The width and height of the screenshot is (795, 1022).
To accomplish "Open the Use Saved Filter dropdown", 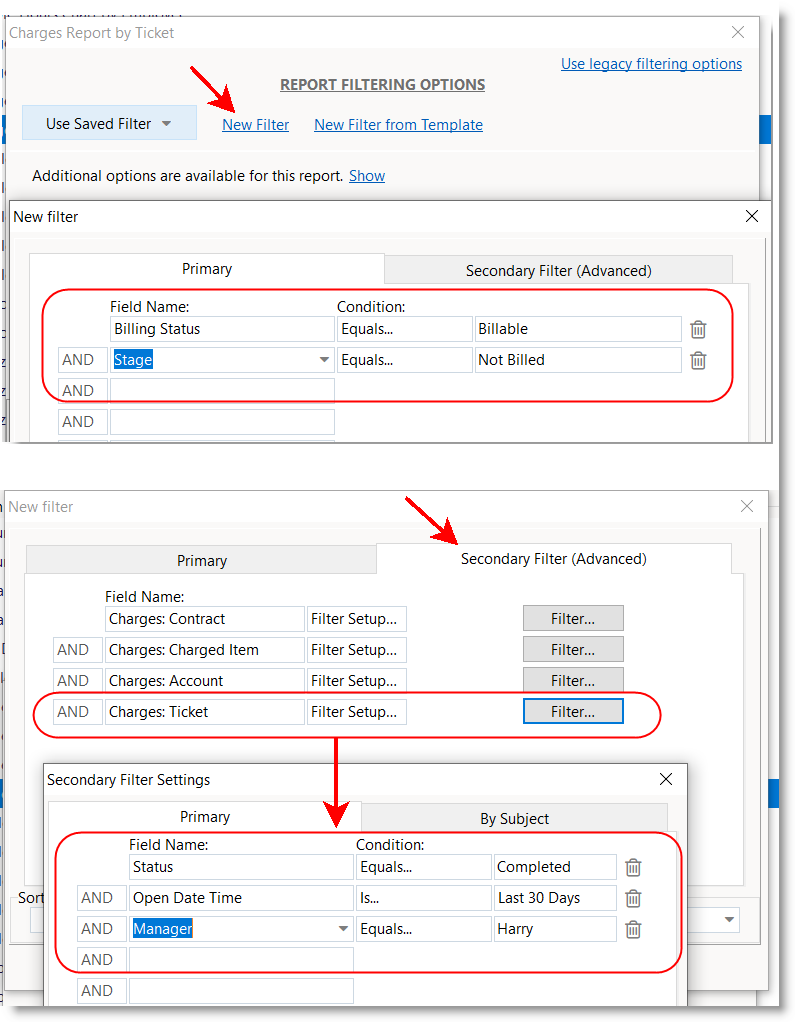I will tap(109, 124).
